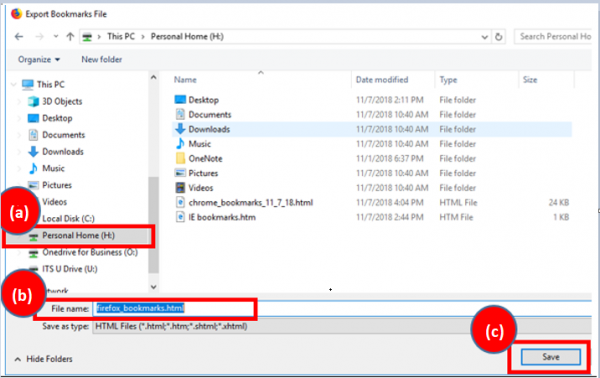Click the HTM File type cell
The height and width of the screenshot is (378, 600).
point(456,217)
